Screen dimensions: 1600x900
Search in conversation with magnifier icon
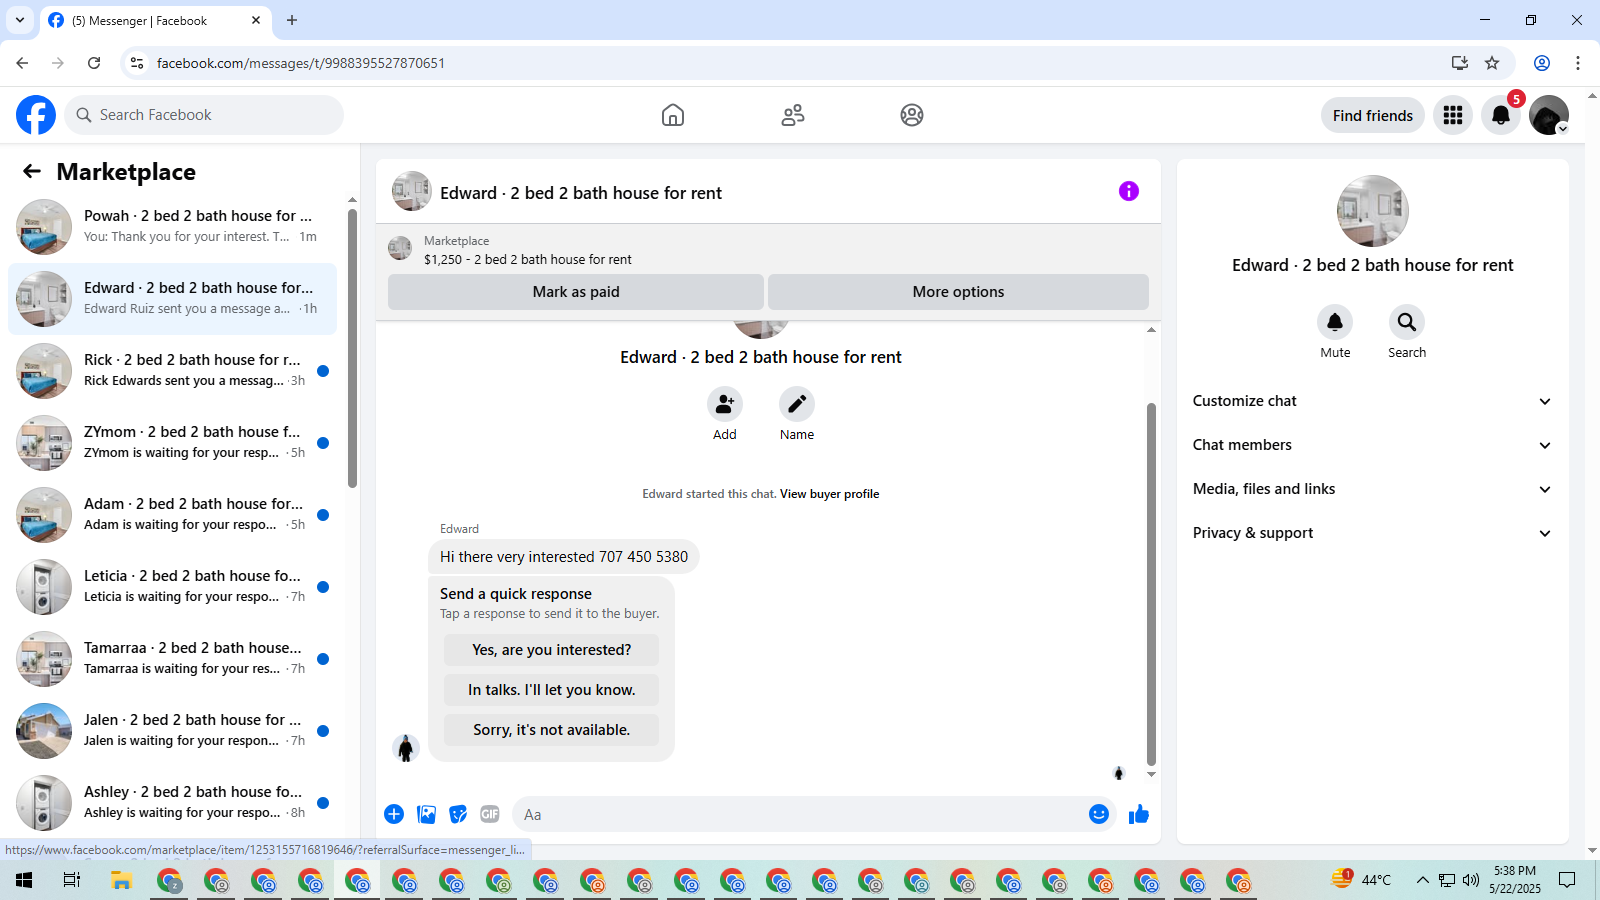pyautogui.click(x=1407, y=322)
